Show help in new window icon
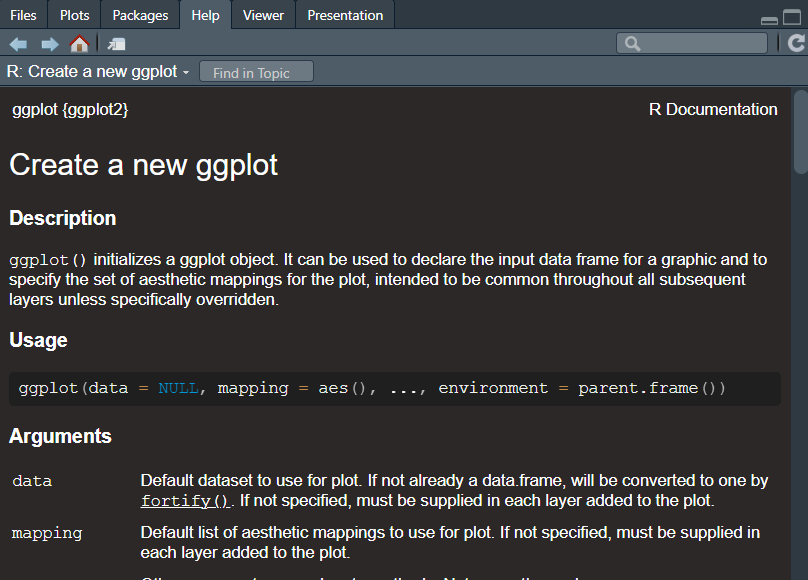Viewport: 808px width, 580px height. tap(116, 44)
